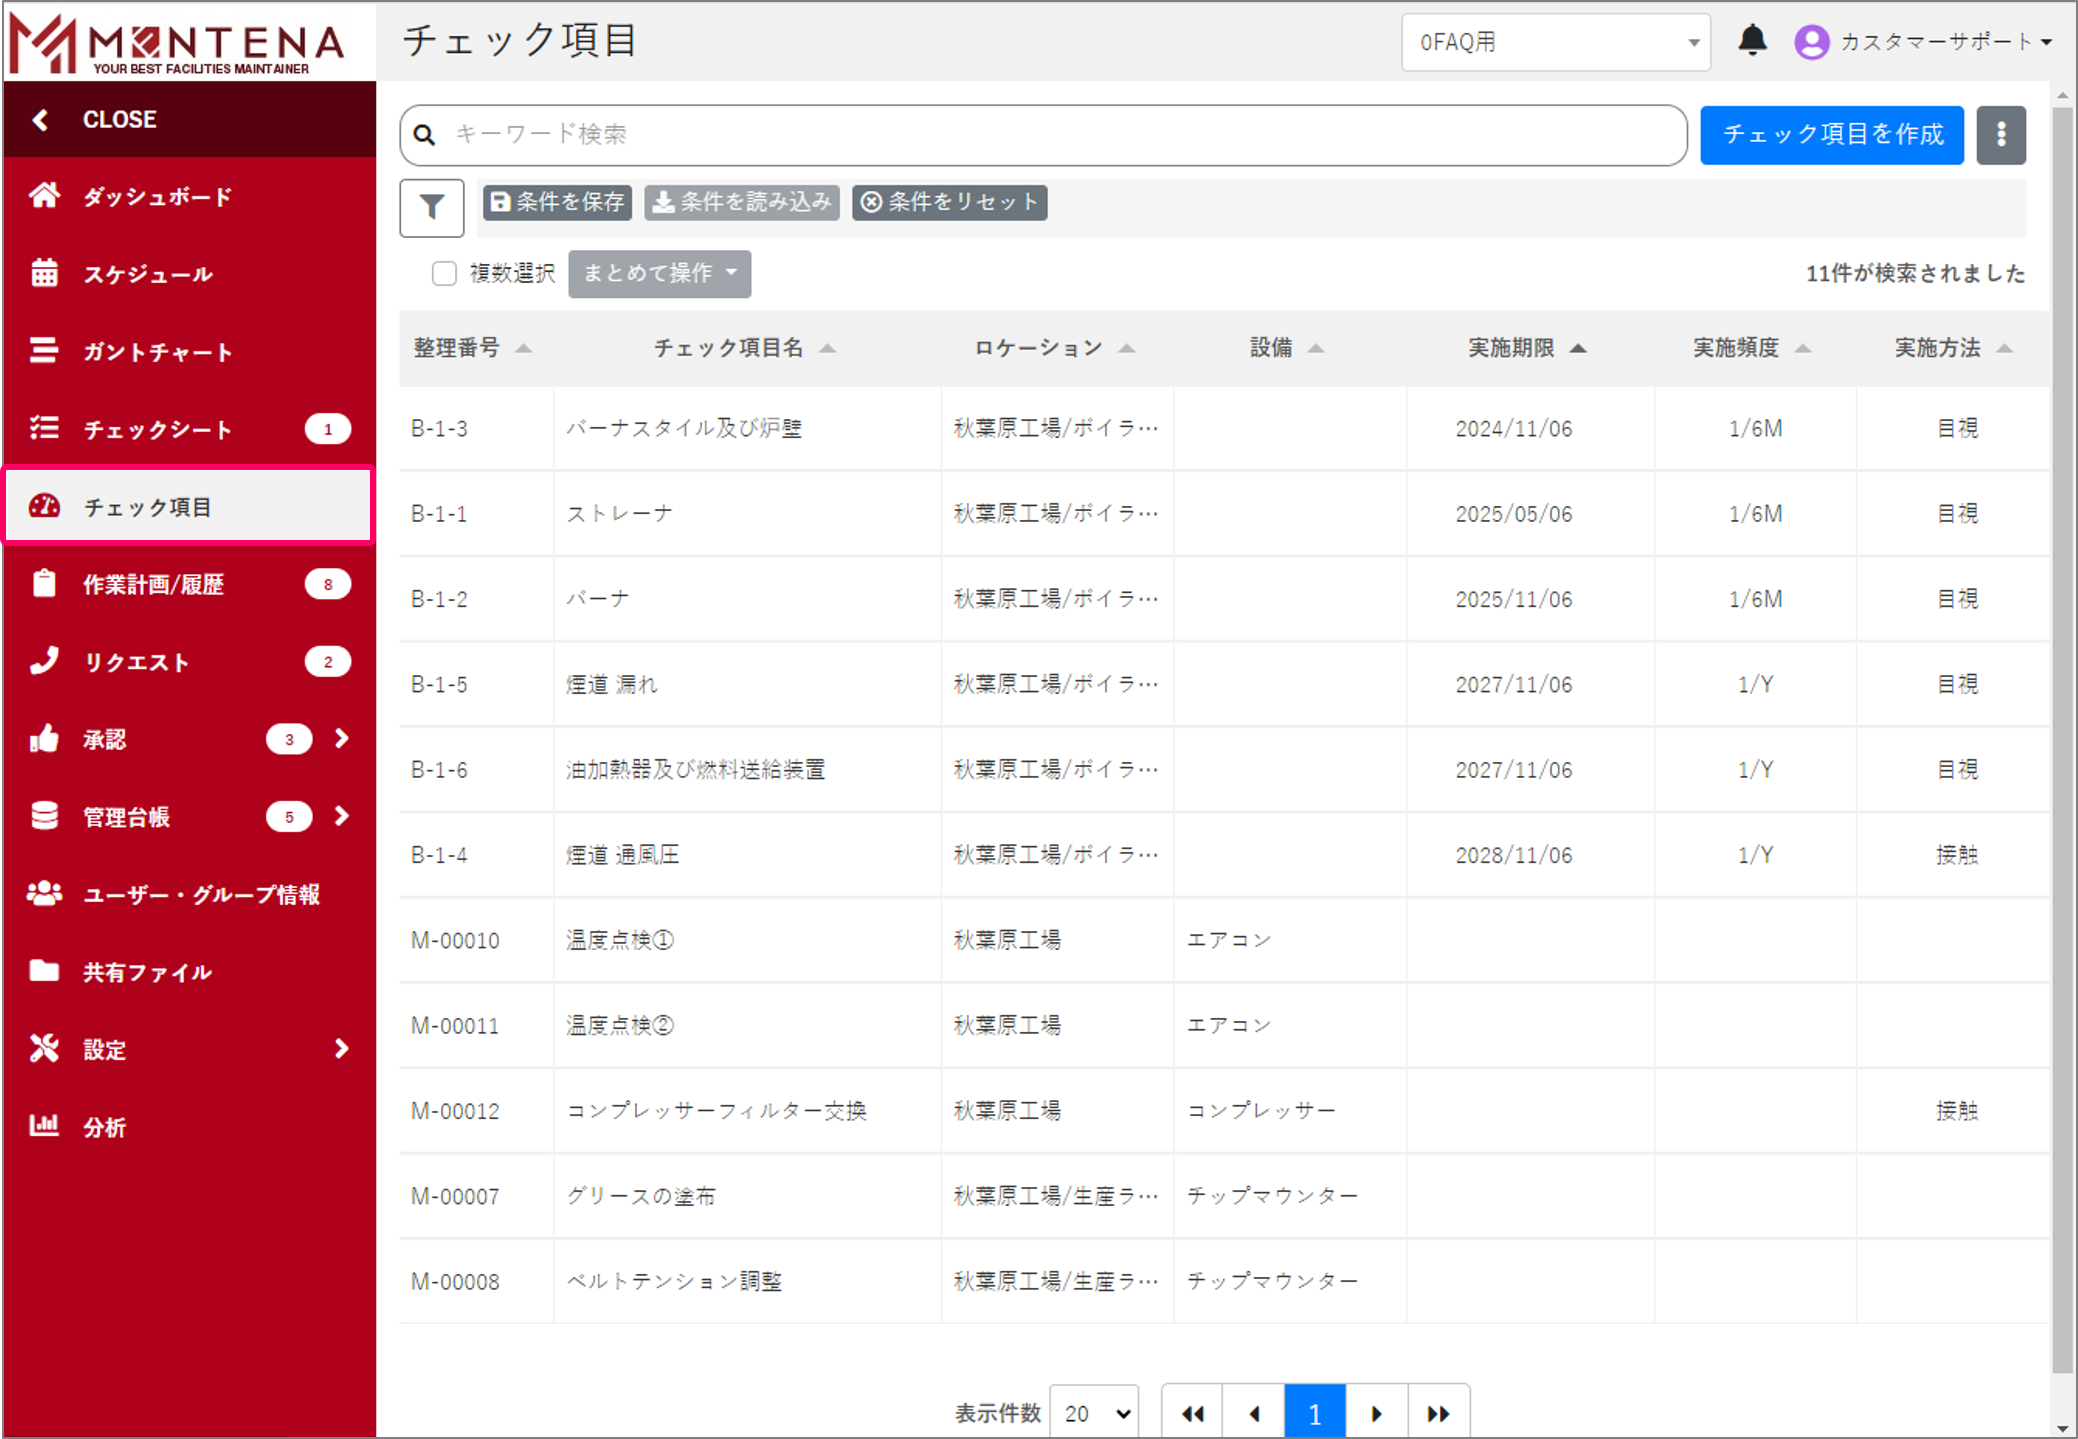Click the チェック項目を作成 button
The width and height of the screenshot is (2078, 1439).
pos(1831,134)
